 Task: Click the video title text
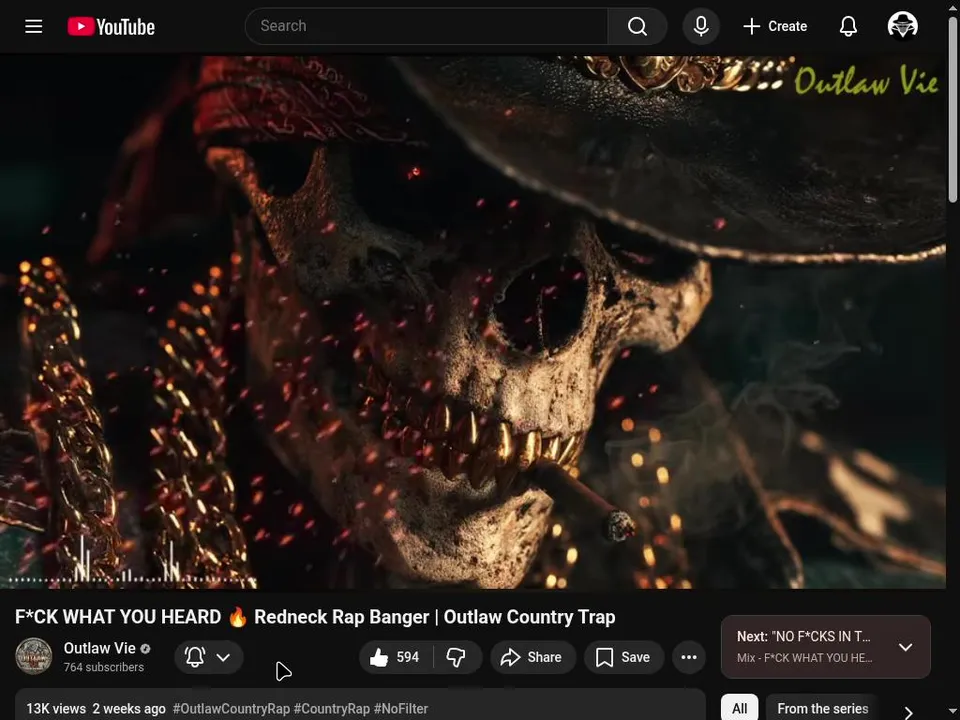click(315, 617)
